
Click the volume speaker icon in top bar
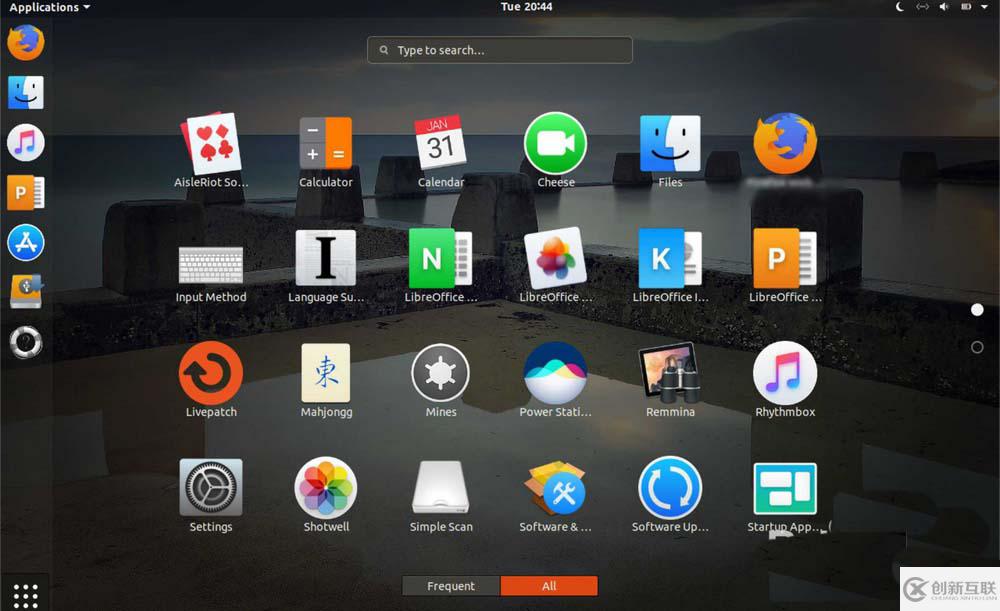tap(945, 7)
